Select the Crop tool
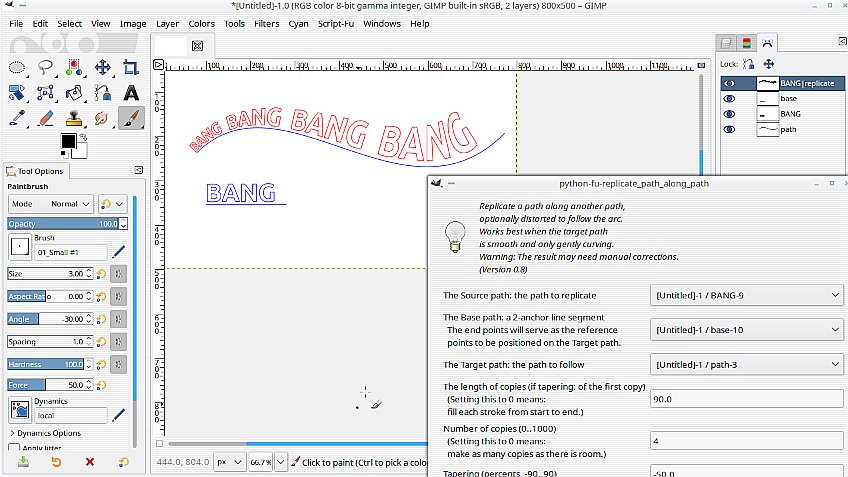 tap(130, 68)
